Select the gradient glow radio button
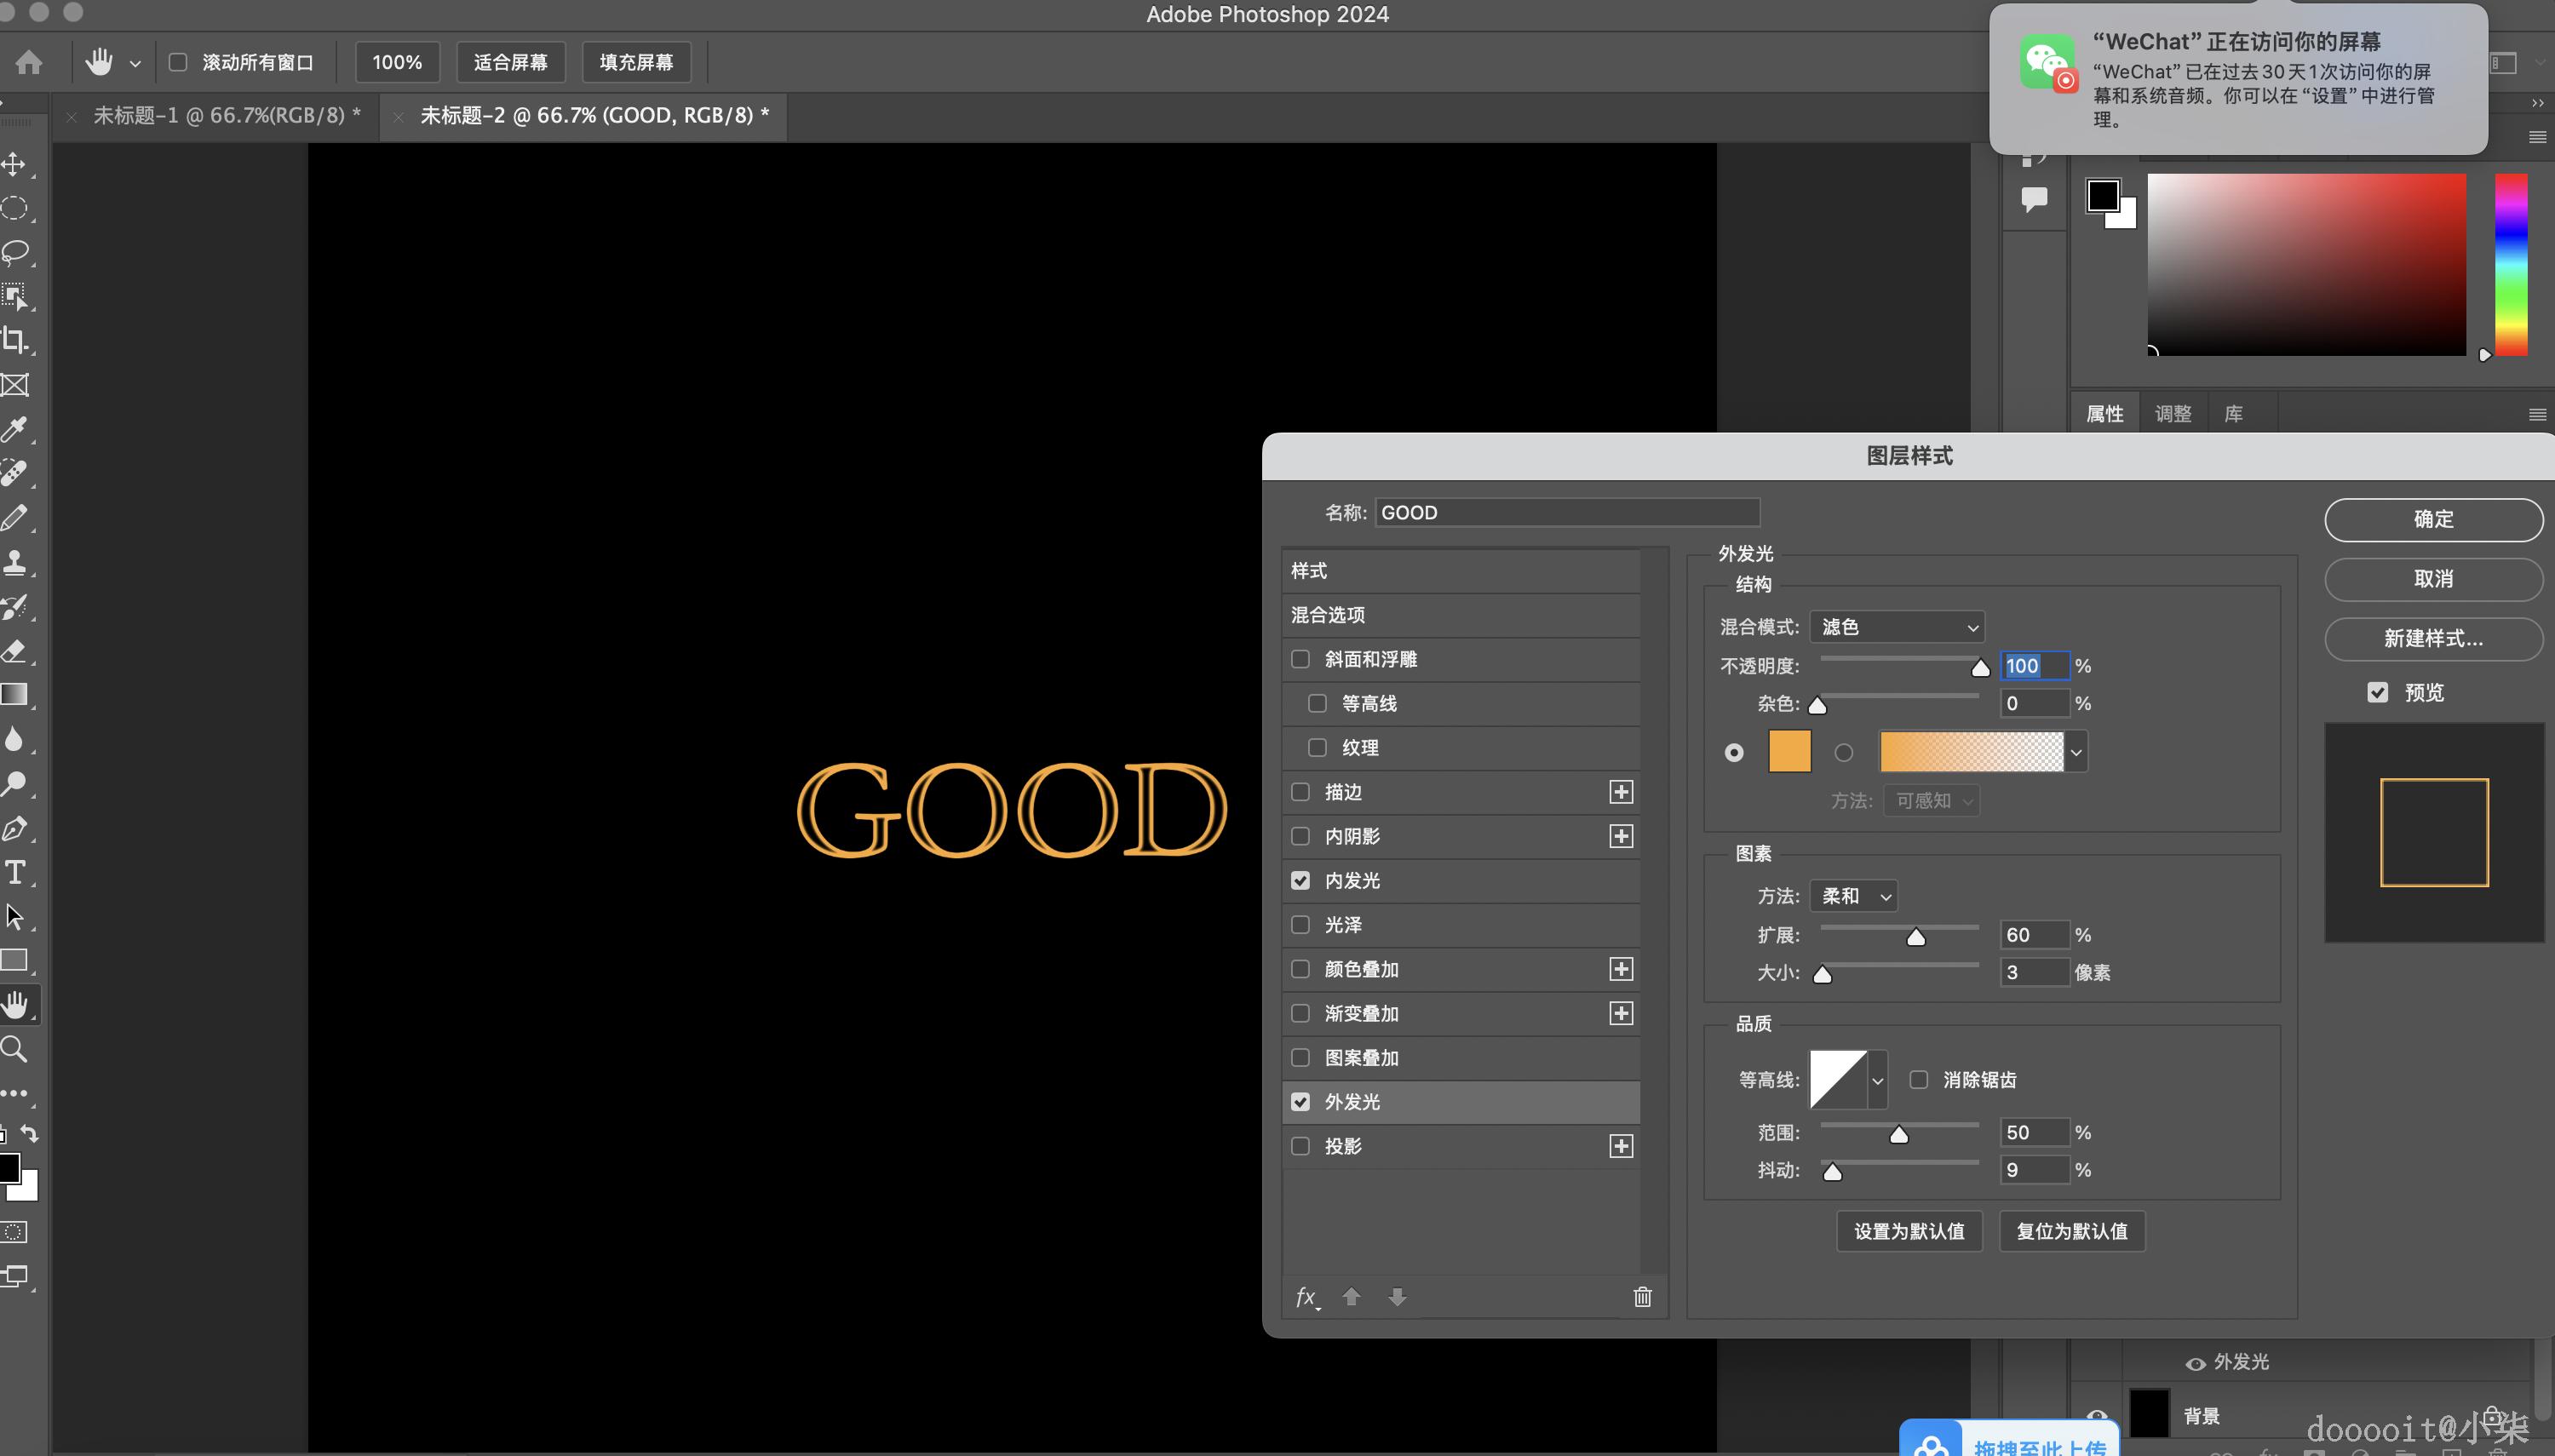The height and width of the screenshot is (1456, 2555). click(x=1843, y=753)
